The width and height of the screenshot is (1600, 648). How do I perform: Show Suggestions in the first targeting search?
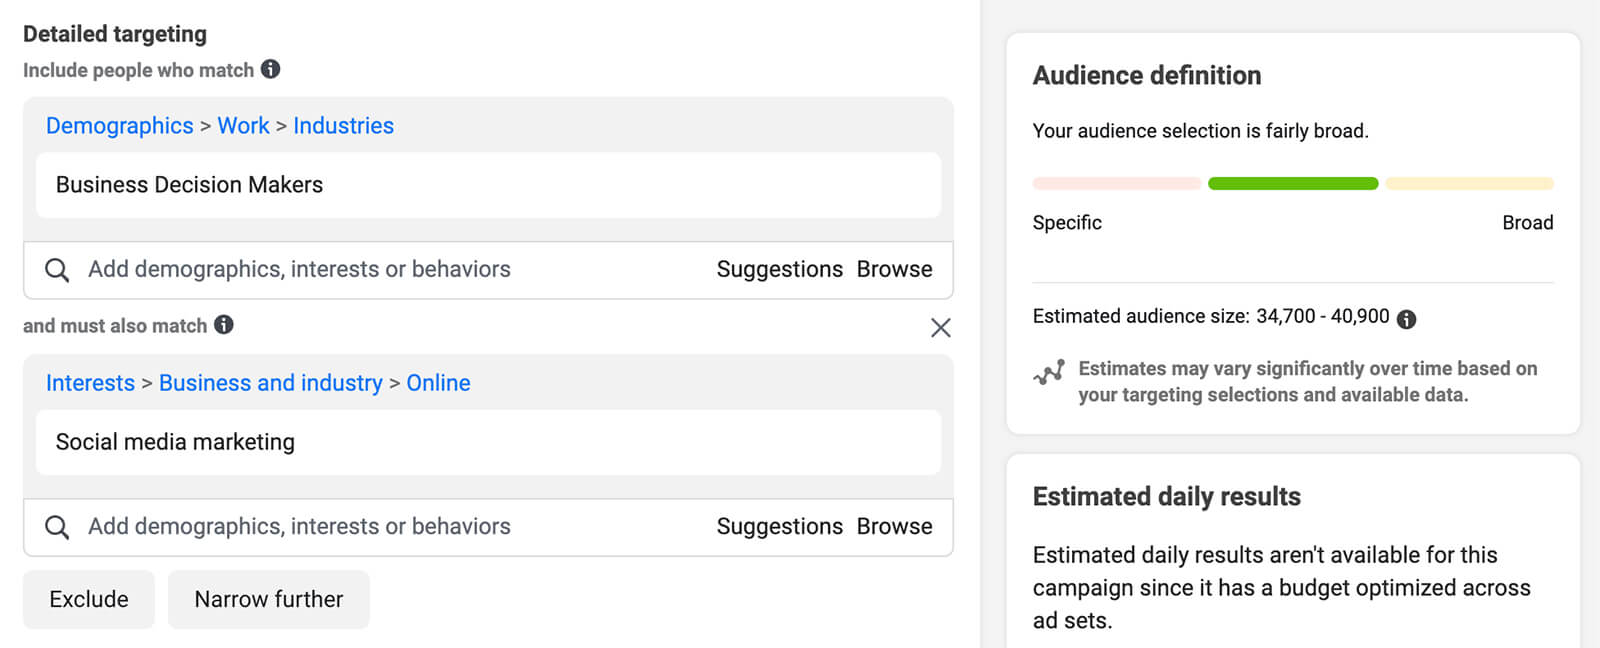click(x=779, y=270)
